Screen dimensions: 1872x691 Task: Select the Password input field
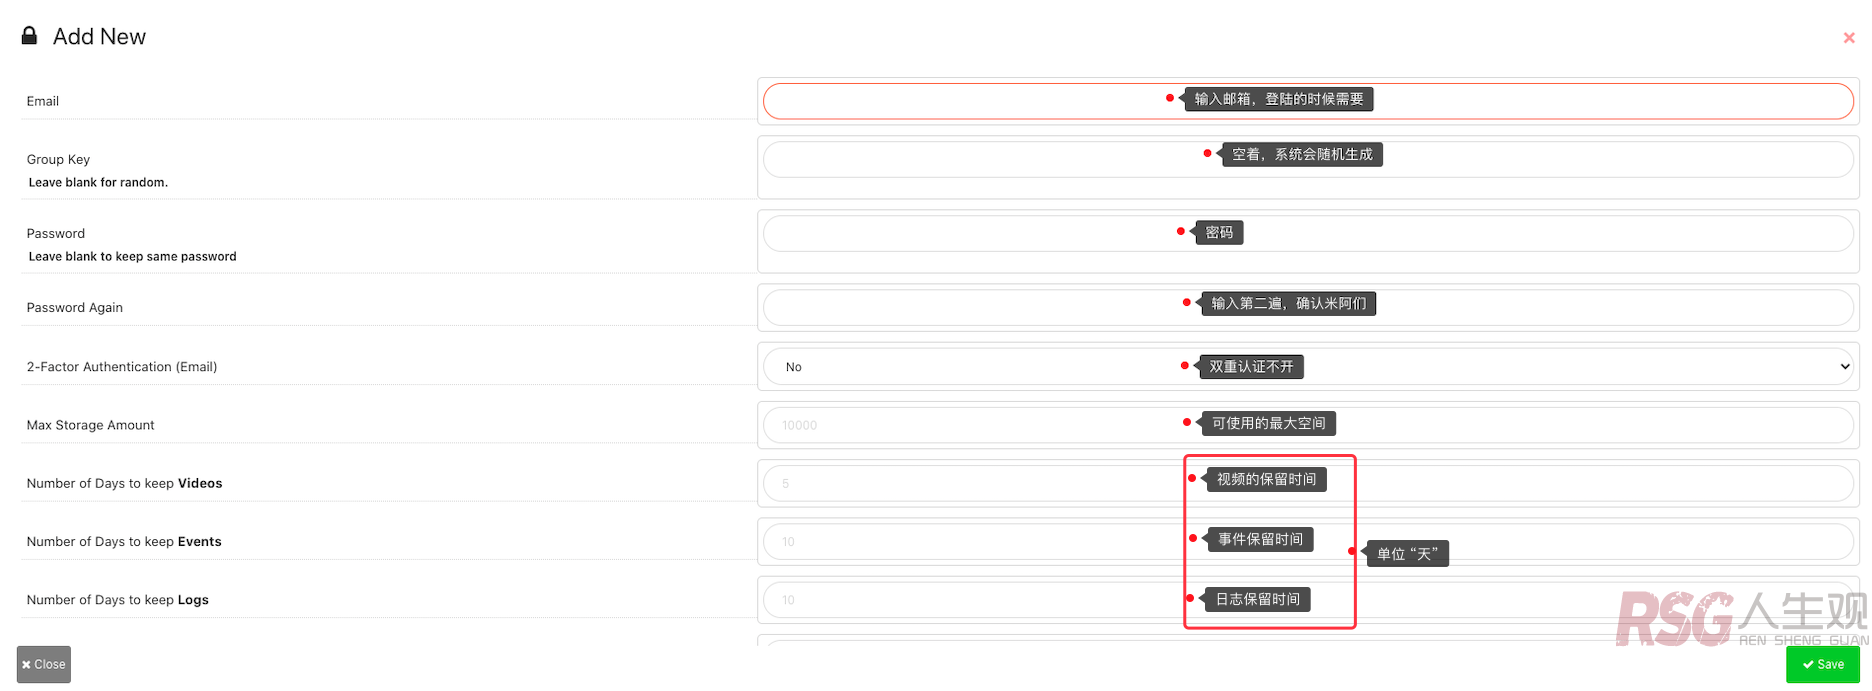coord(1308,234)
